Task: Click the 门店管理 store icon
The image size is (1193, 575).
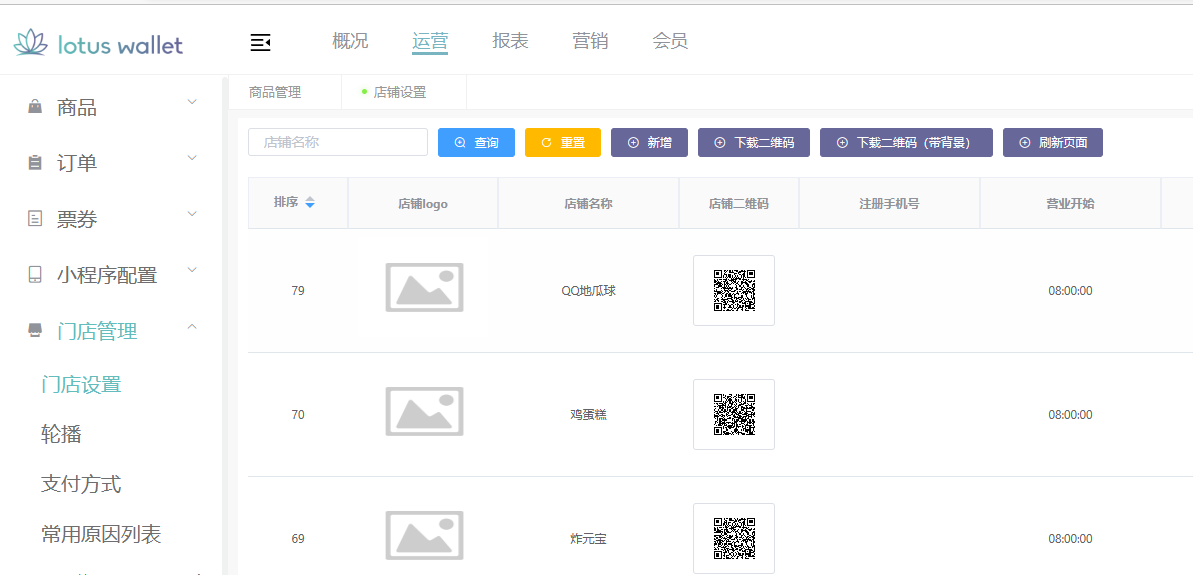Action: tap(35, 331)
